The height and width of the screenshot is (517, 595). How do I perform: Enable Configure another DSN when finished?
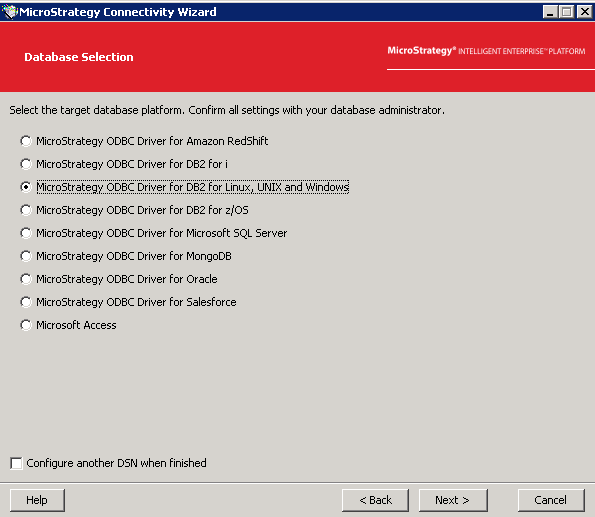[109, 463]
